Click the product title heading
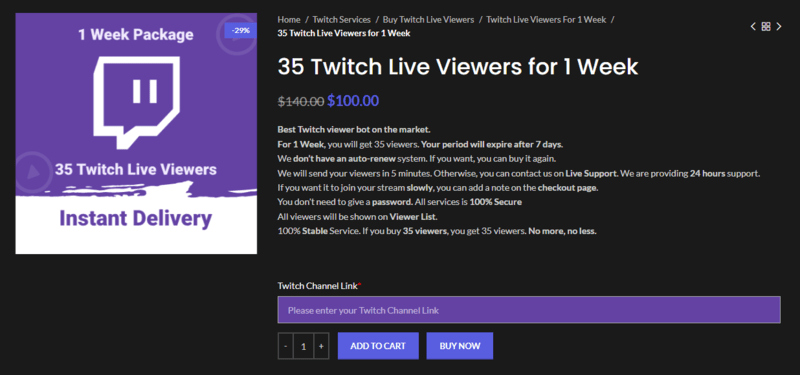Image resolution: width=800 pixels, height=375 pixels. 458,67
